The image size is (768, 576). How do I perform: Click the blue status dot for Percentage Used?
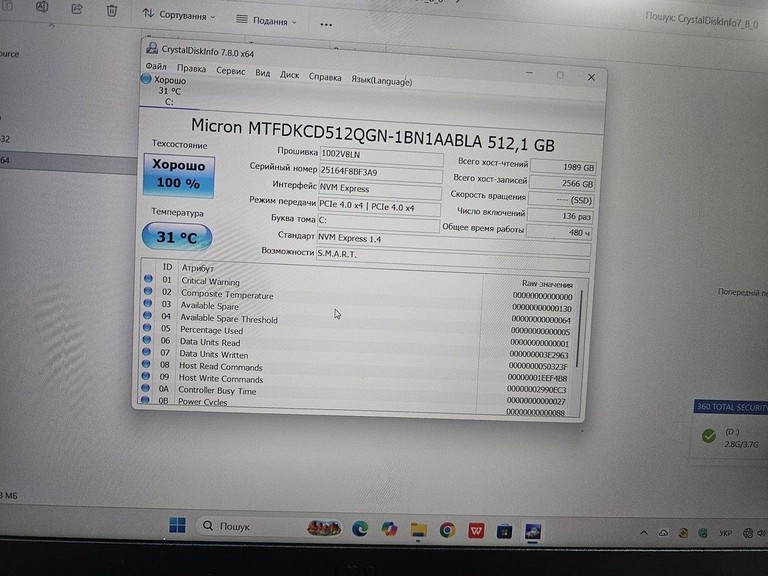pyautogui.click(x=146, y=327)
